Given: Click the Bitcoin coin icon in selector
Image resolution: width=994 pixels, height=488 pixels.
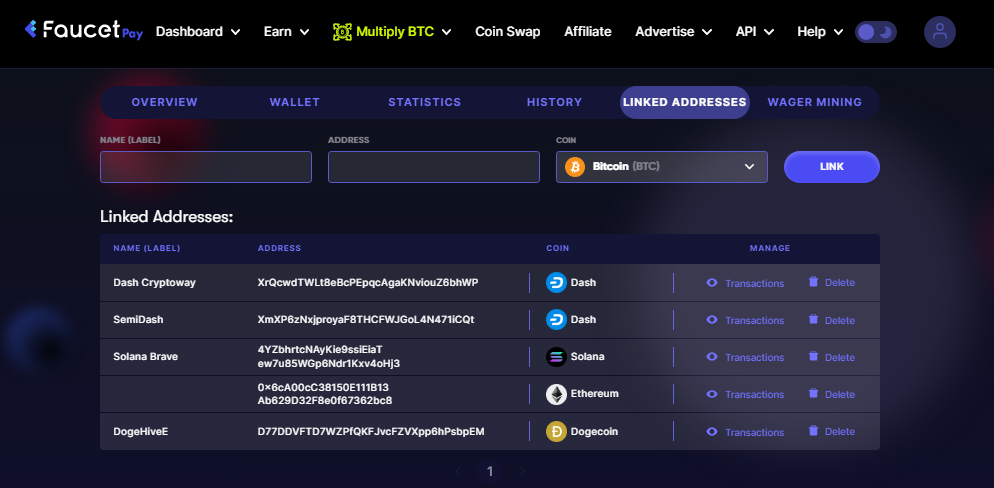Looking at the screenshot, I should click(x=575, y=167).
